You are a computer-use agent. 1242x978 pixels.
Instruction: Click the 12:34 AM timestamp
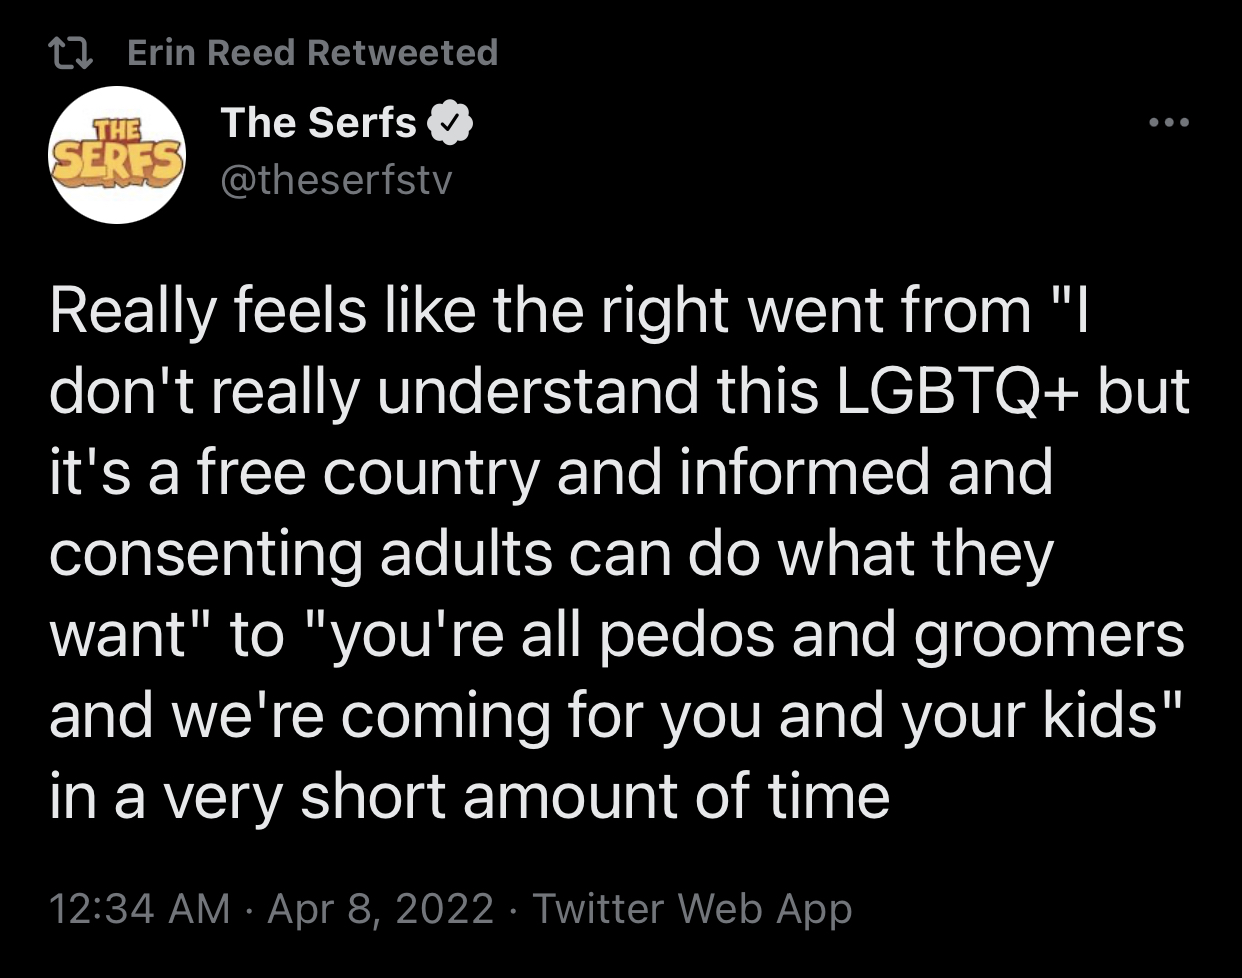[139, 908]
